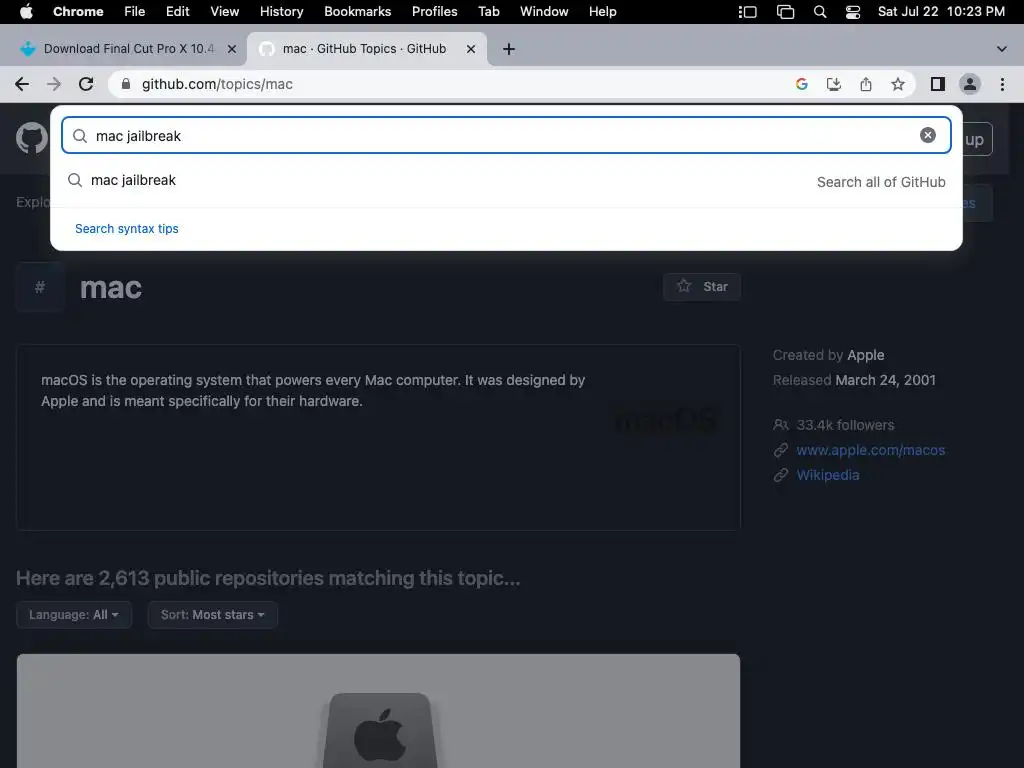
Task: Click the Google icon in address bar
Action: 802,84
